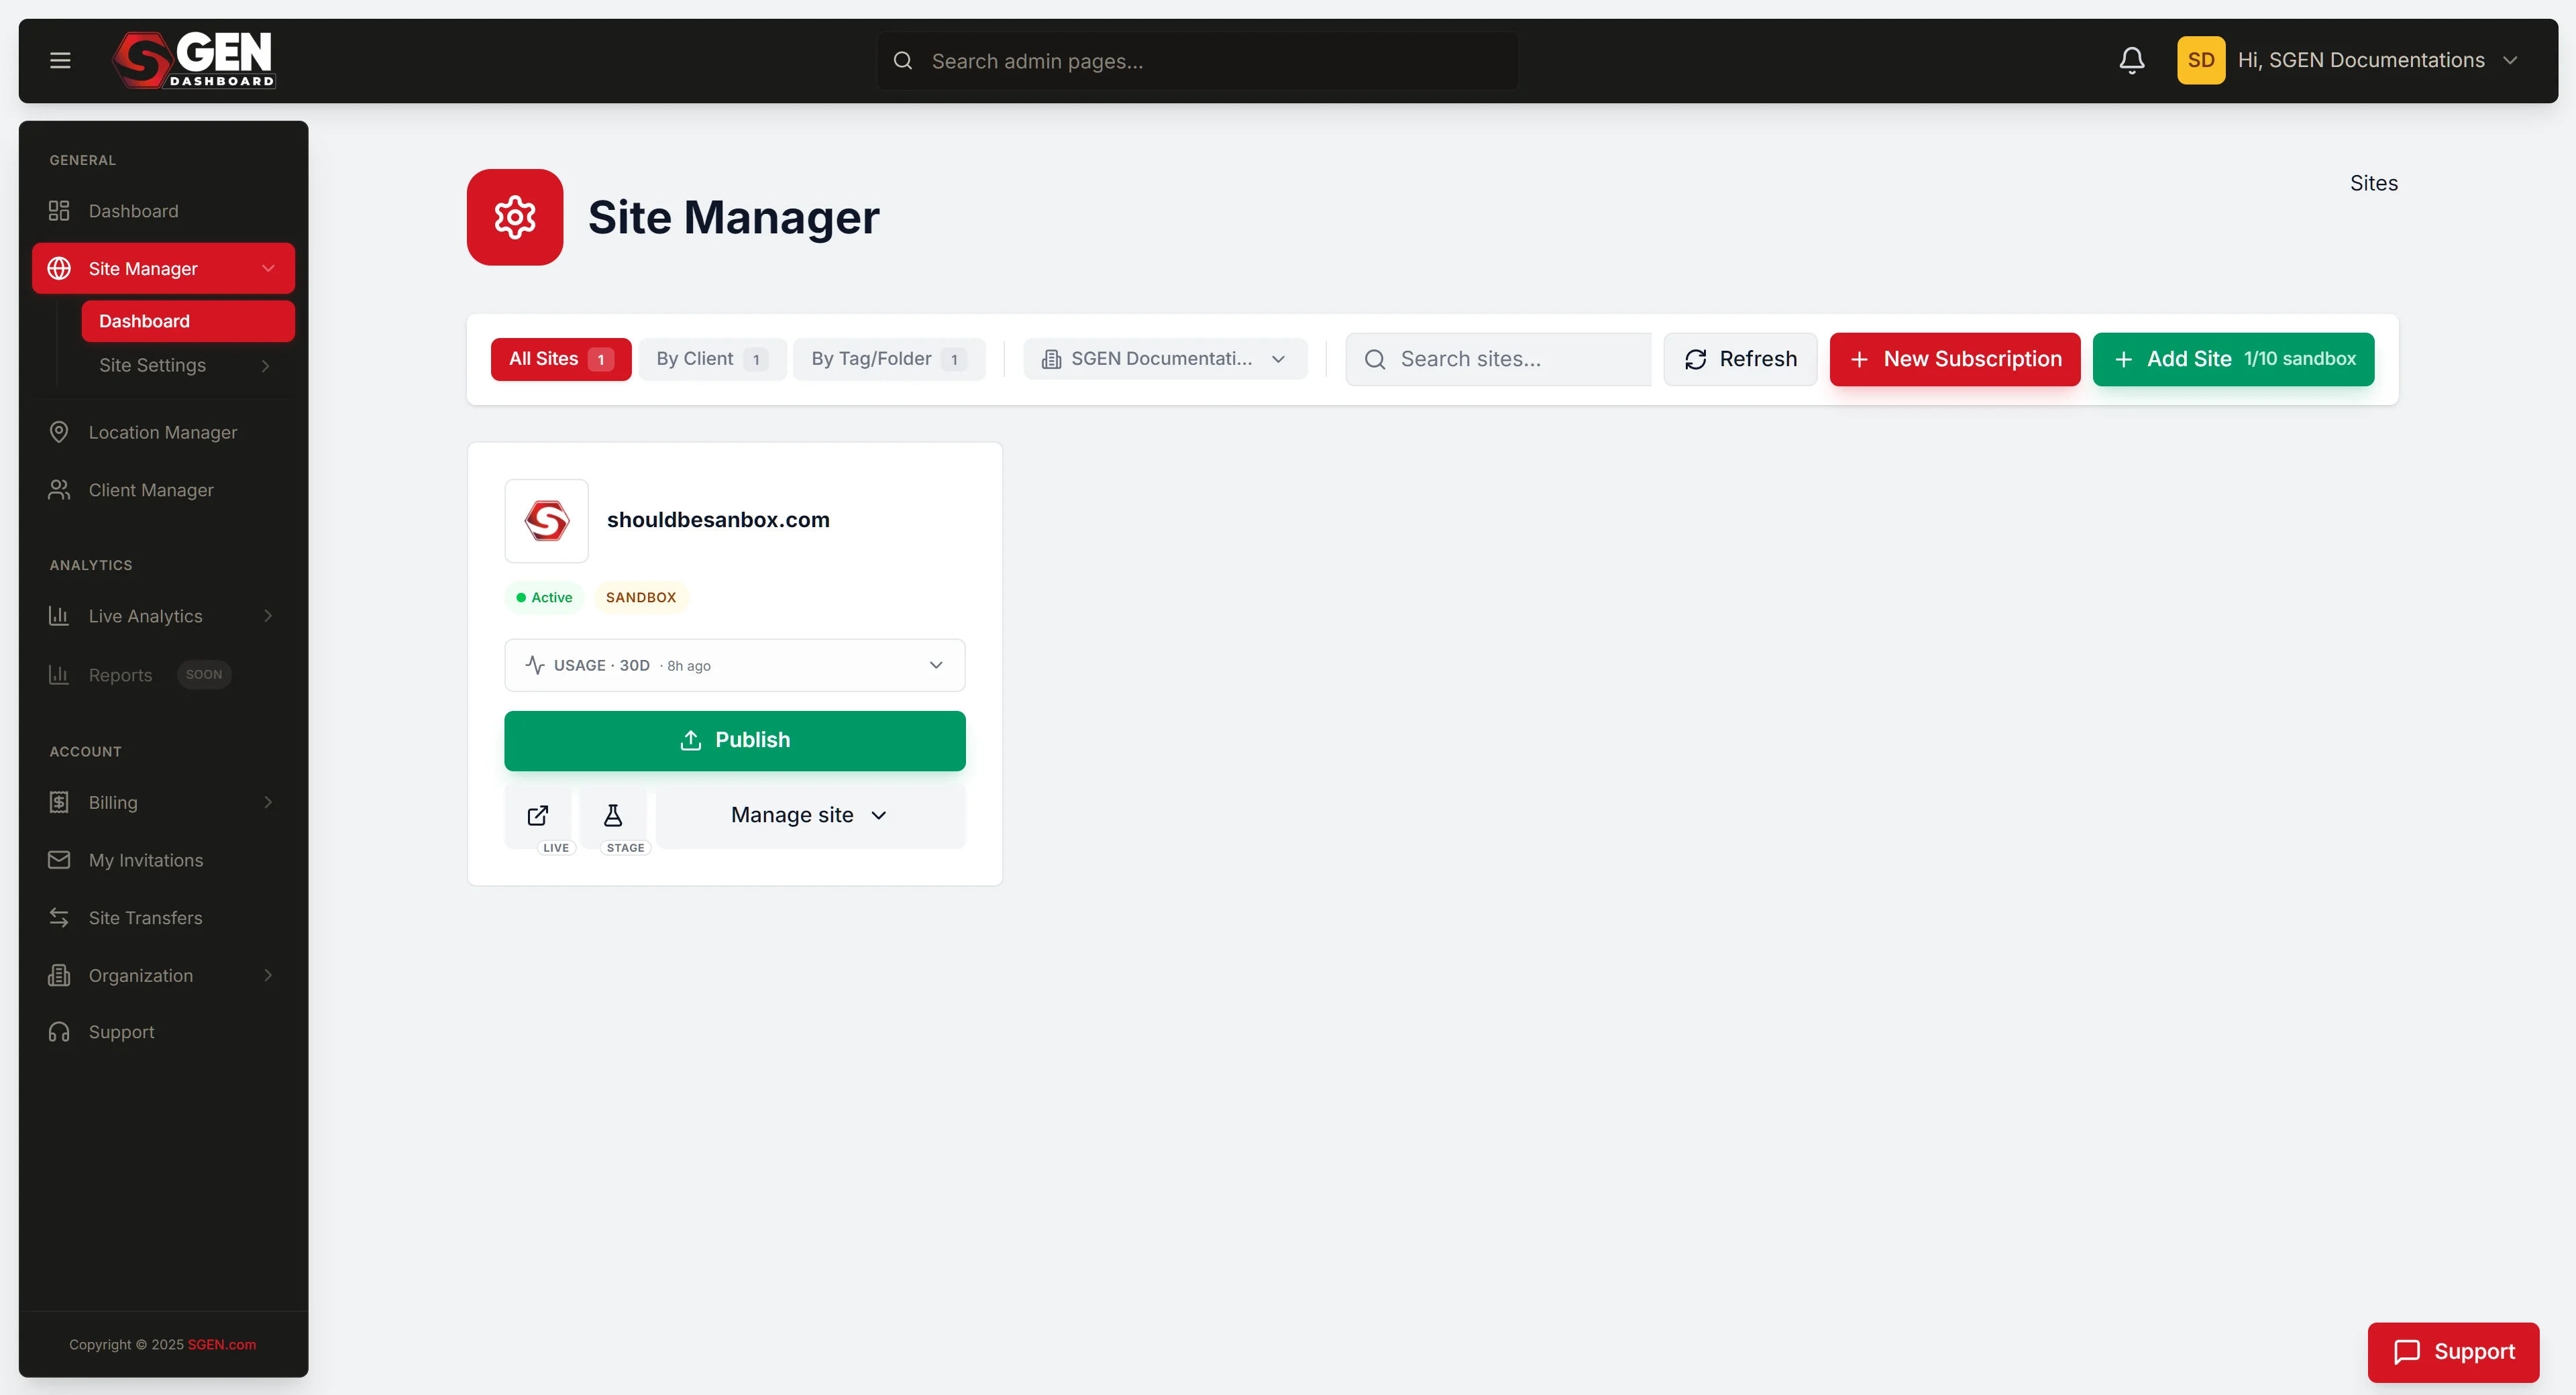Screen dimensions: 2576x1395
Task: Expand the USAGE 30D panel
Action: (x=735, y=665)
